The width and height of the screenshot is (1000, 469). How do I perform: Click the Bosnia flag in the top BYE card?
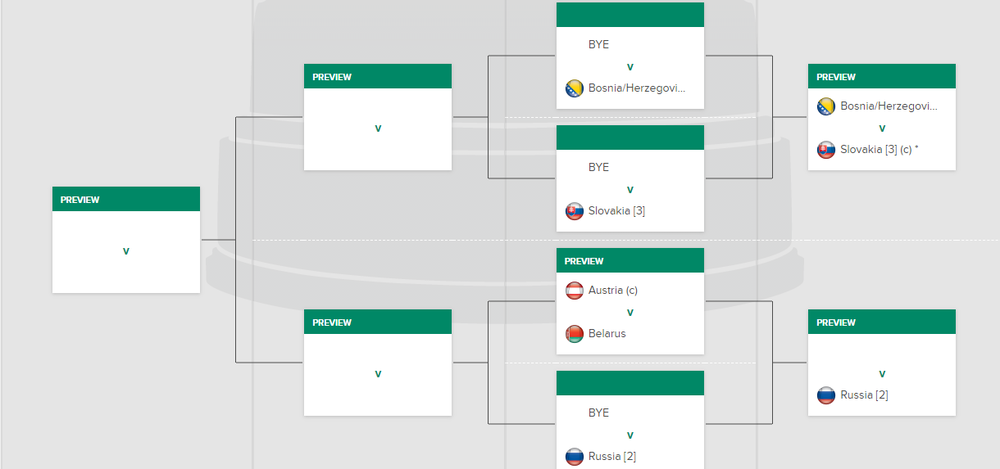574,88
